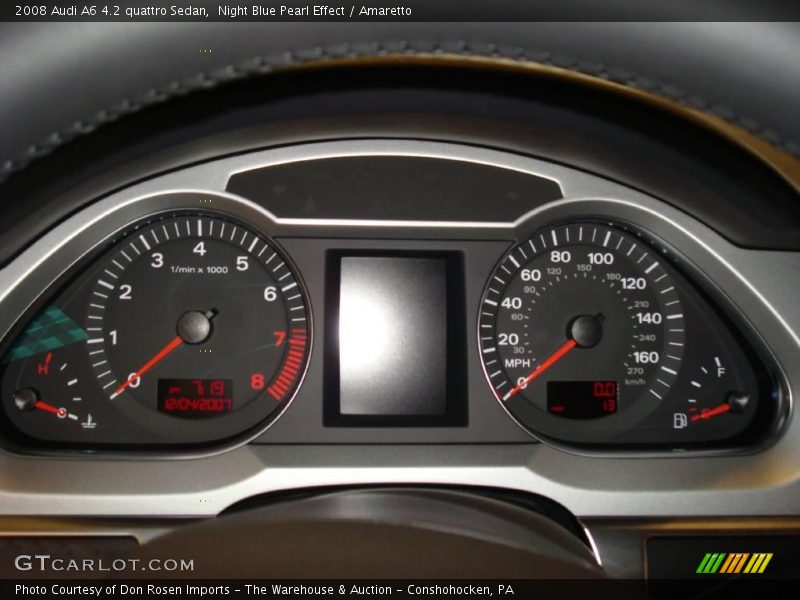The image size is (800, 600).
Task: Click the number 6 on tachometer
Action: point(270,293)
